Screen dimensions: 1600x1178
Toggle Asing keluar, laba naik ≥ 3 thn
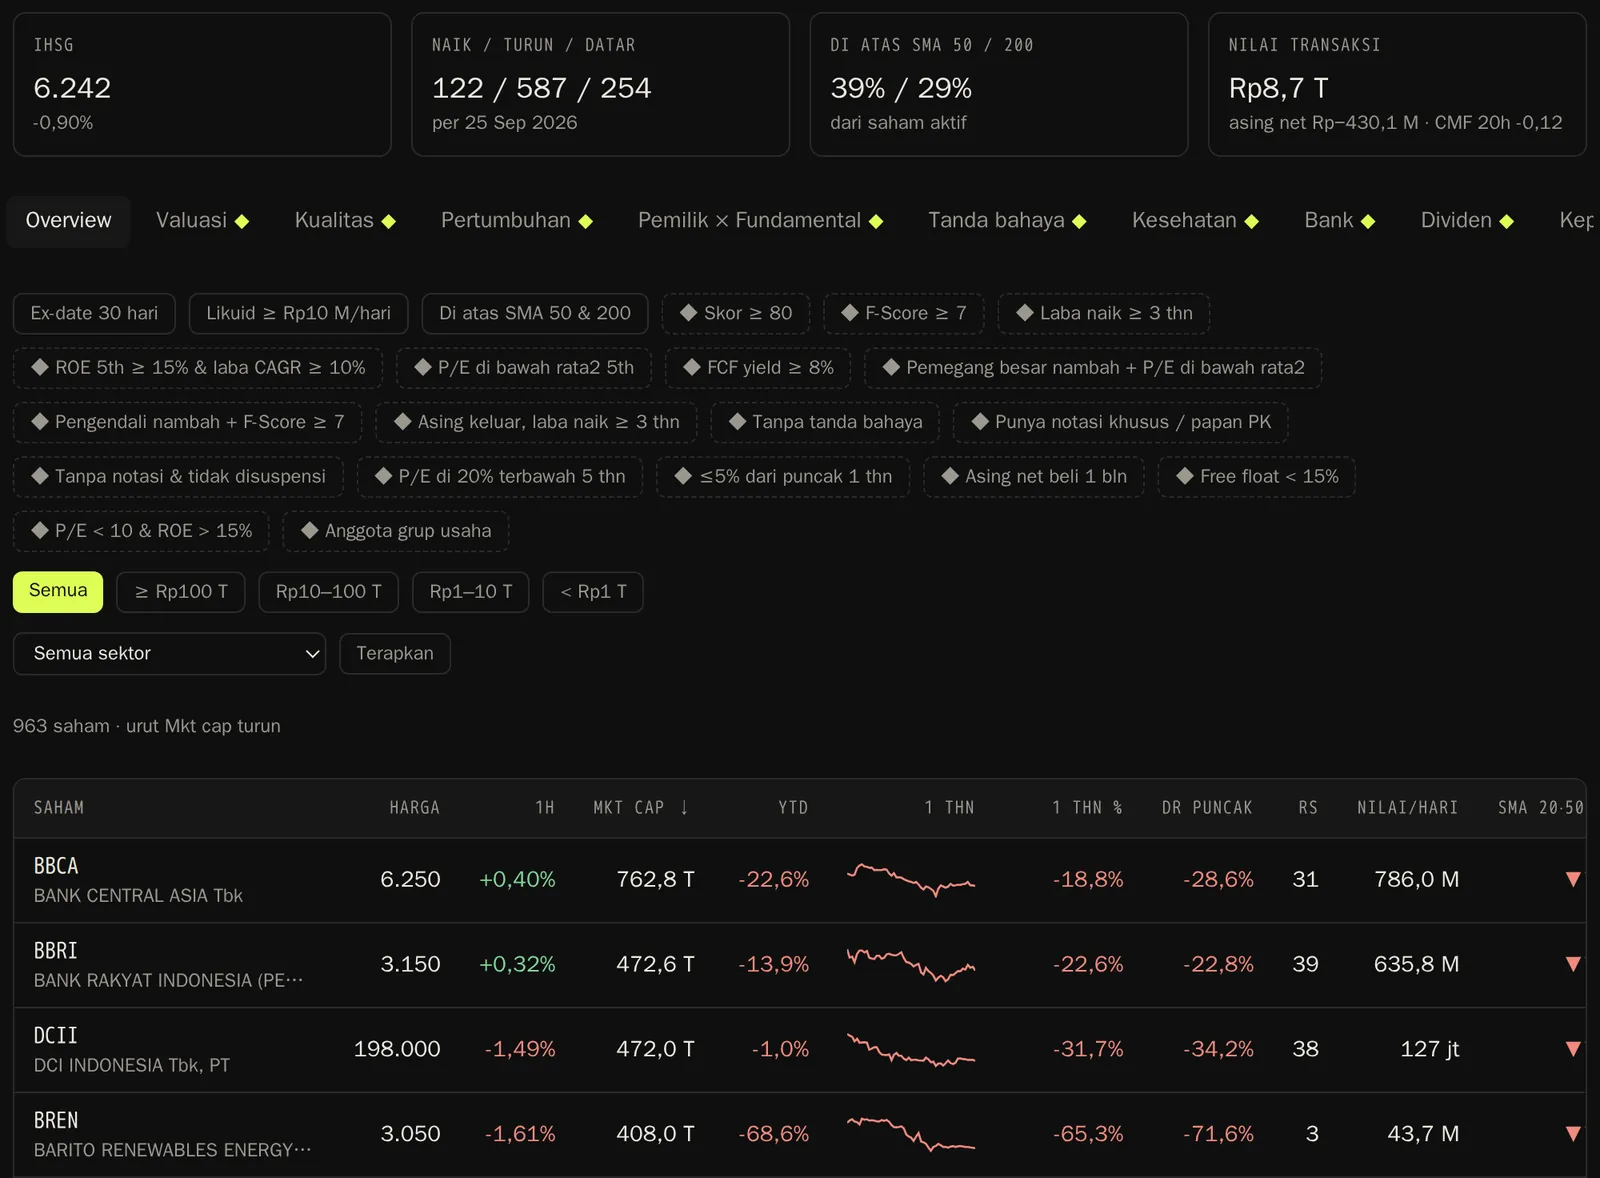(x=536, y=422)
